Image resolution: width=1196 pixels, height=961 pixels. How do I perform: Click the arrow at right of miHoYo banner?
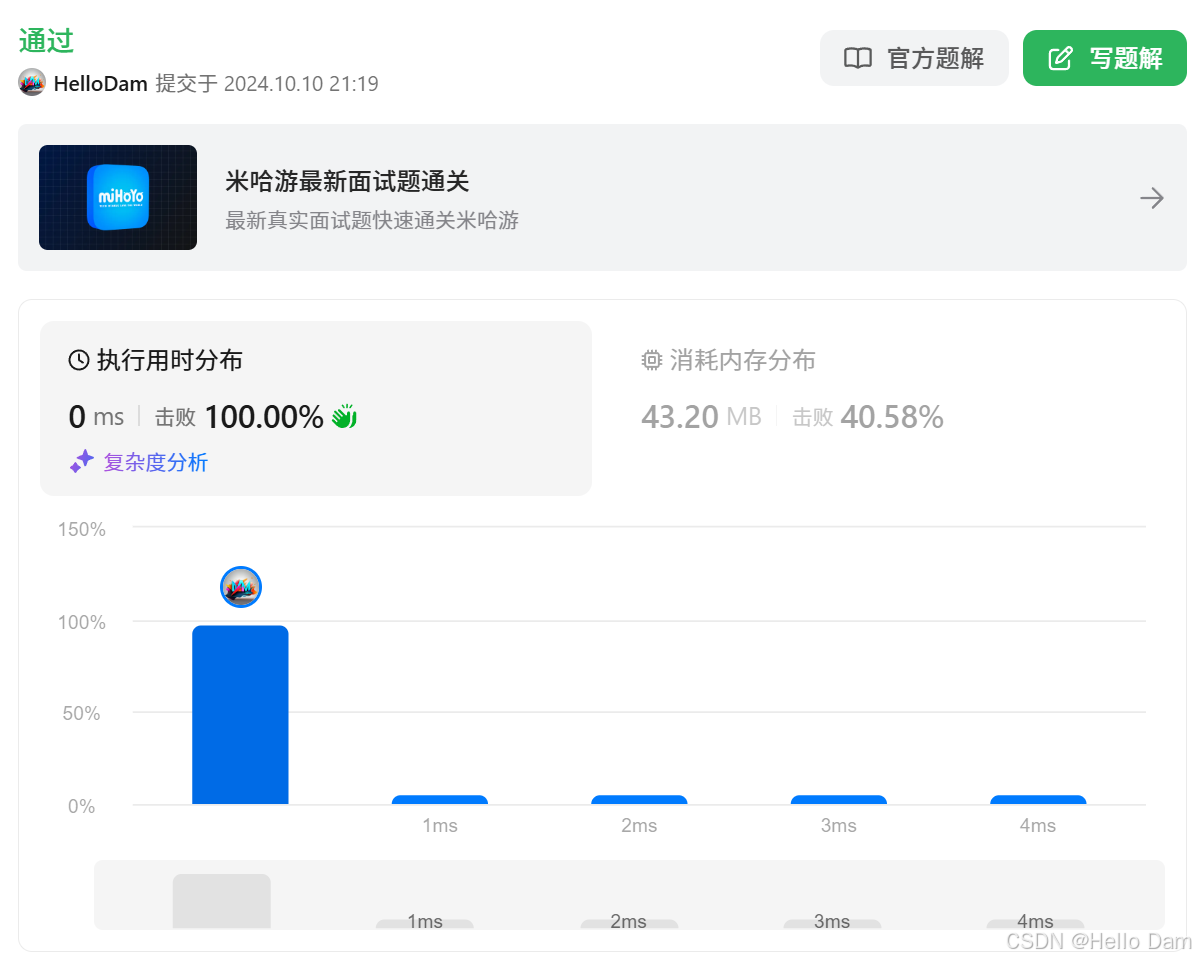tap(1152, 198)
